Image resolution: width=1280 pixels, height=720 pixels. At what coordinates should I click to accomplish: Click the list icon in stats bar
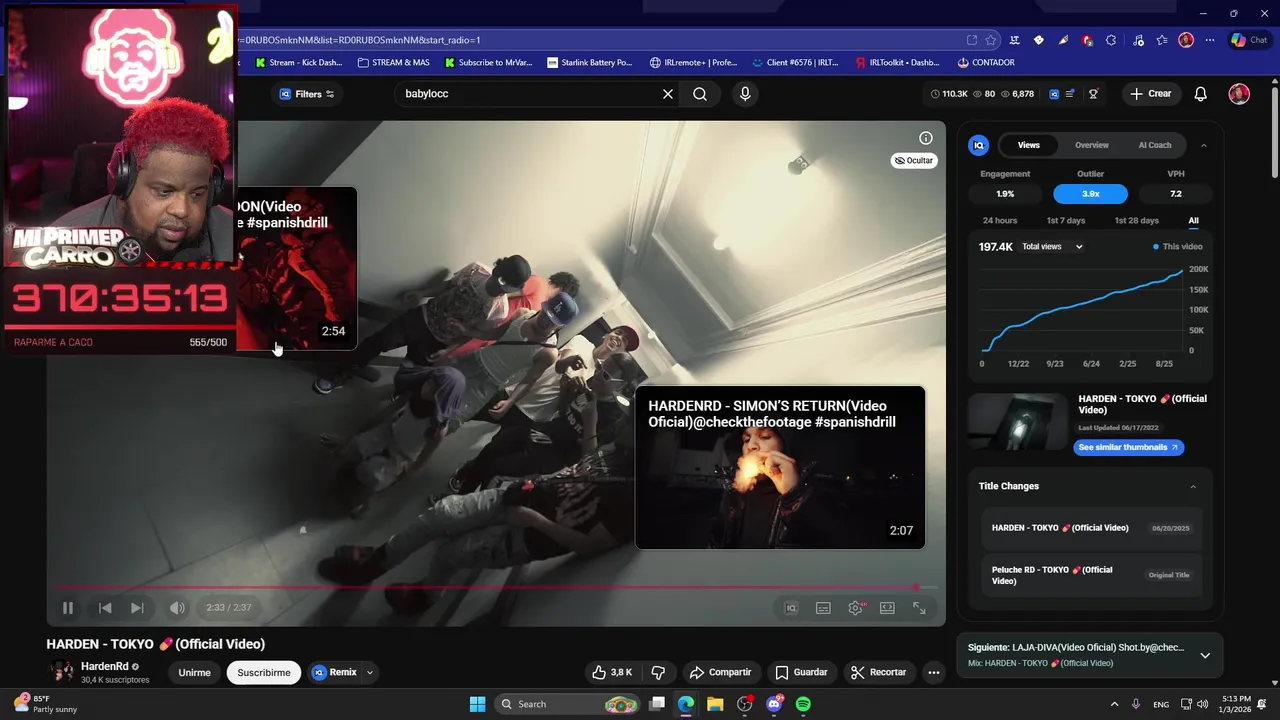1071,94
